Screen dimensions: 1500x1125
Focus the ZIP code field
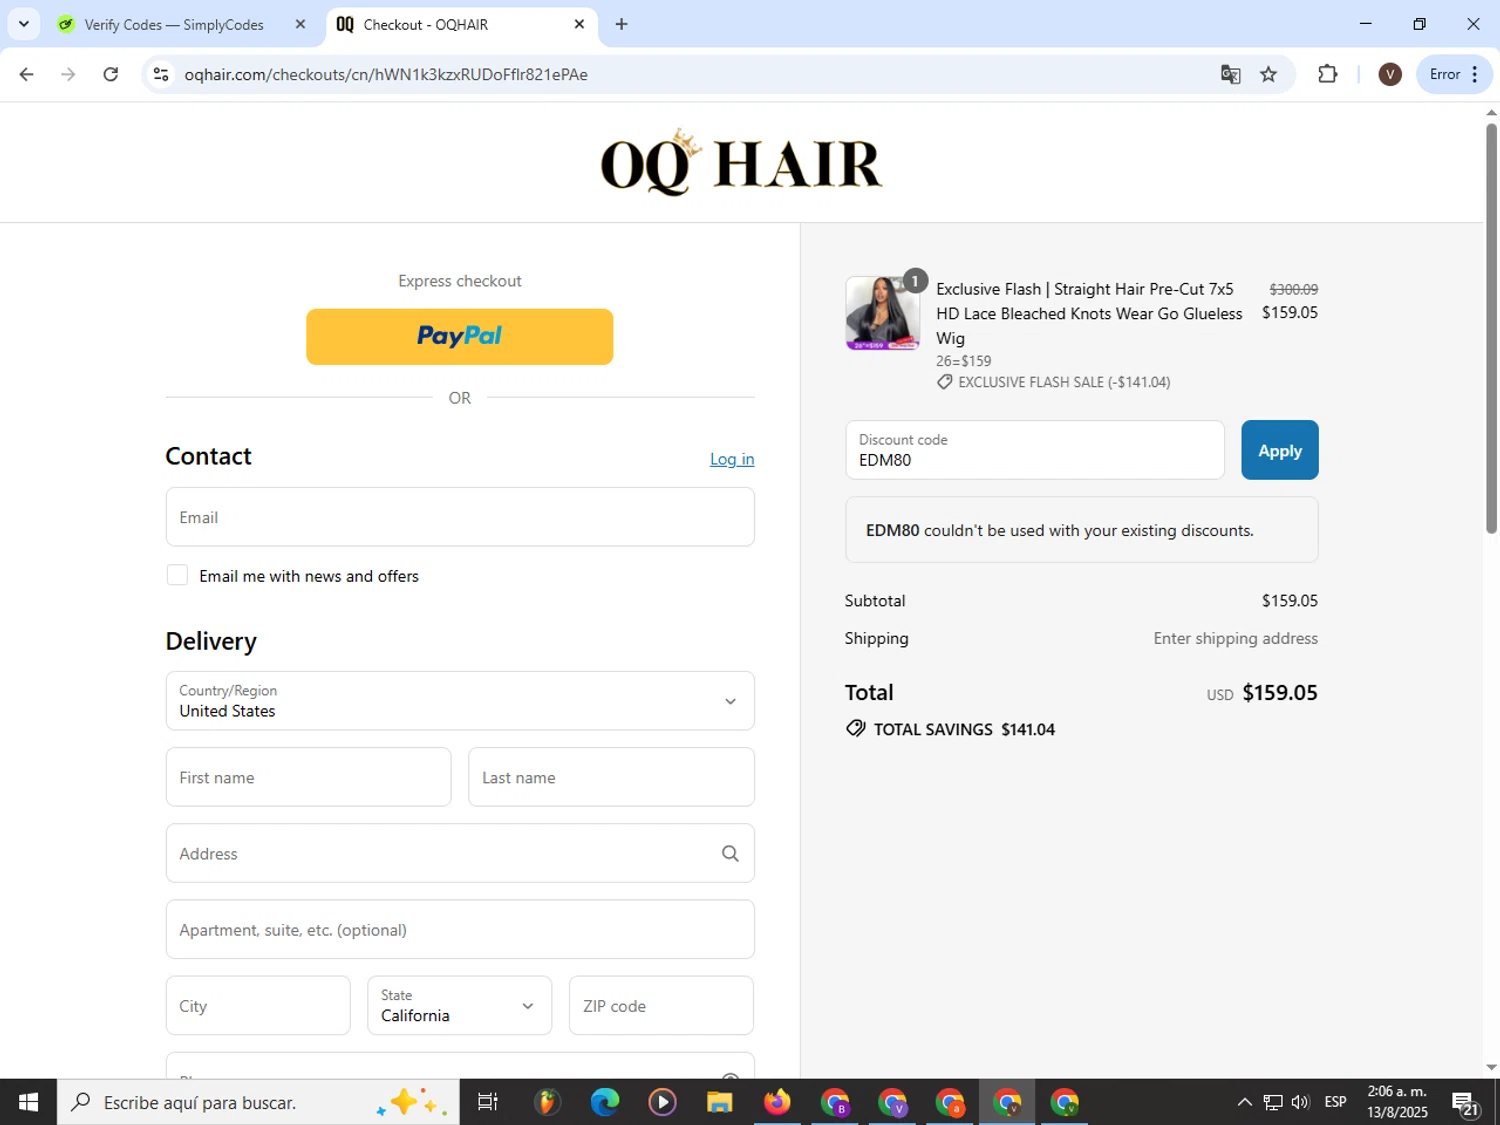click(661, 1006)
